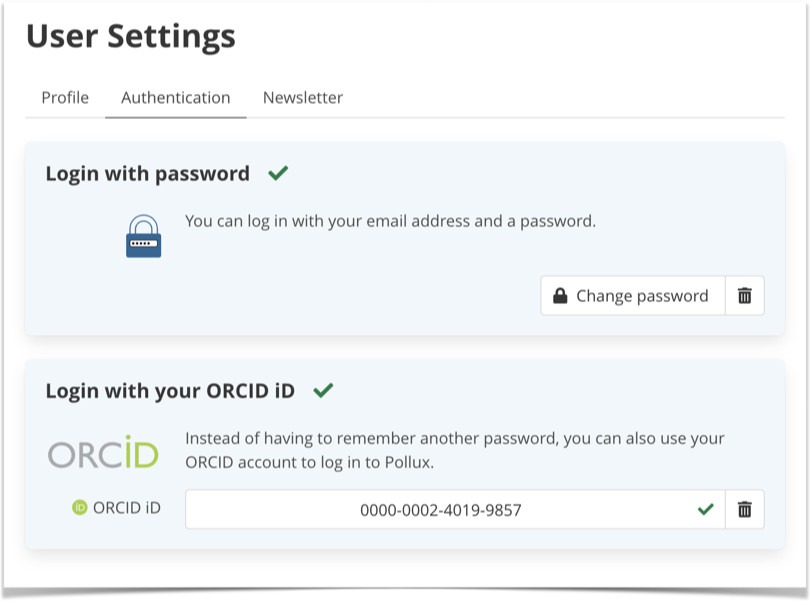Image resolution: width=810 pixels, height=601 pixels.
Task: Click the User Settings page heading
Action: point(131,37)
